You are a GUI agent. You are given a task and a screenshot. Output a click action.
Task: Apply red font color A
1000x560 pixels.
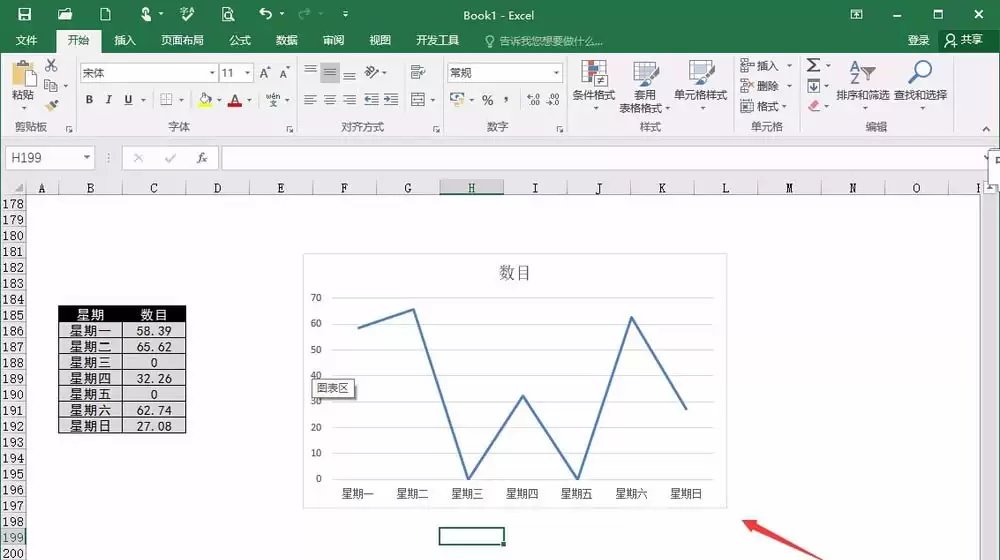coord(235,100)
